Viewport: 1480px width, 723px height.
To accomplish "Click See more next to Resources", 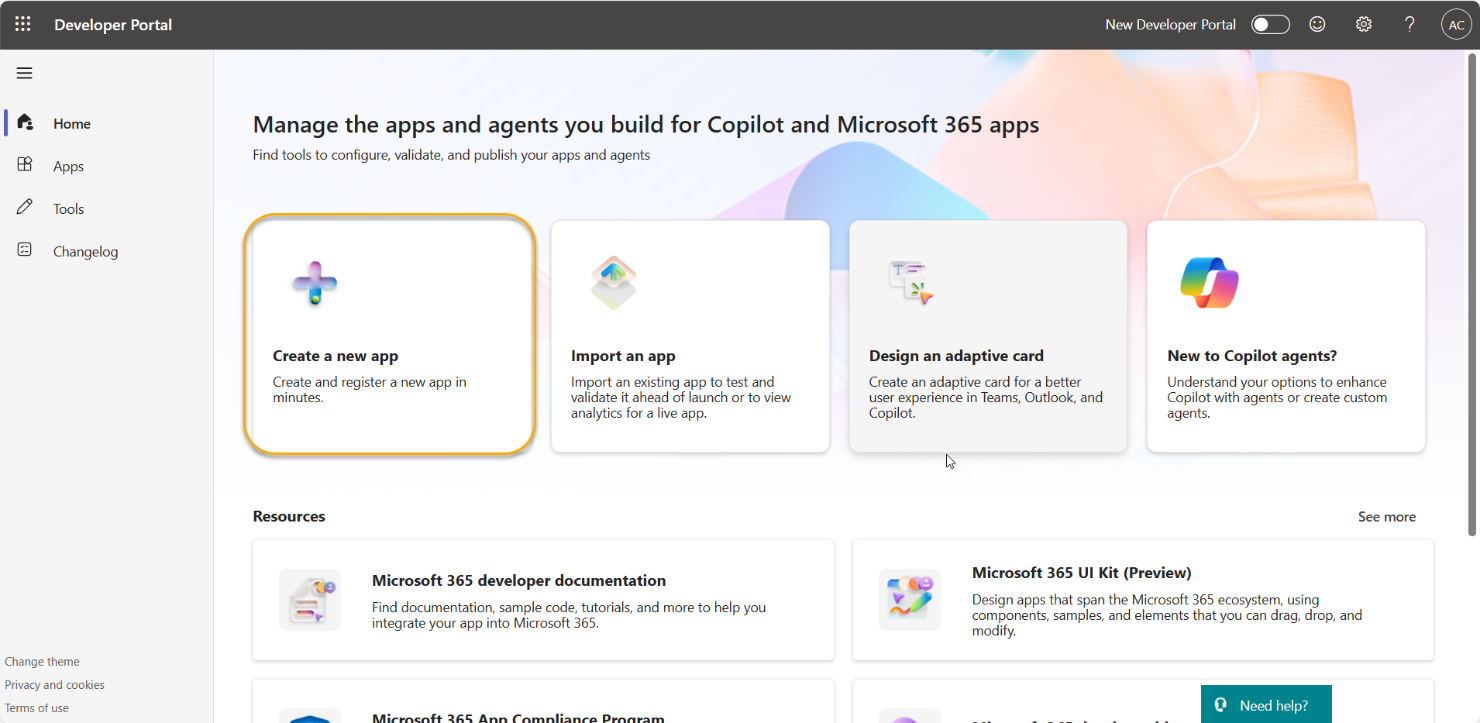I will 1386,517.
